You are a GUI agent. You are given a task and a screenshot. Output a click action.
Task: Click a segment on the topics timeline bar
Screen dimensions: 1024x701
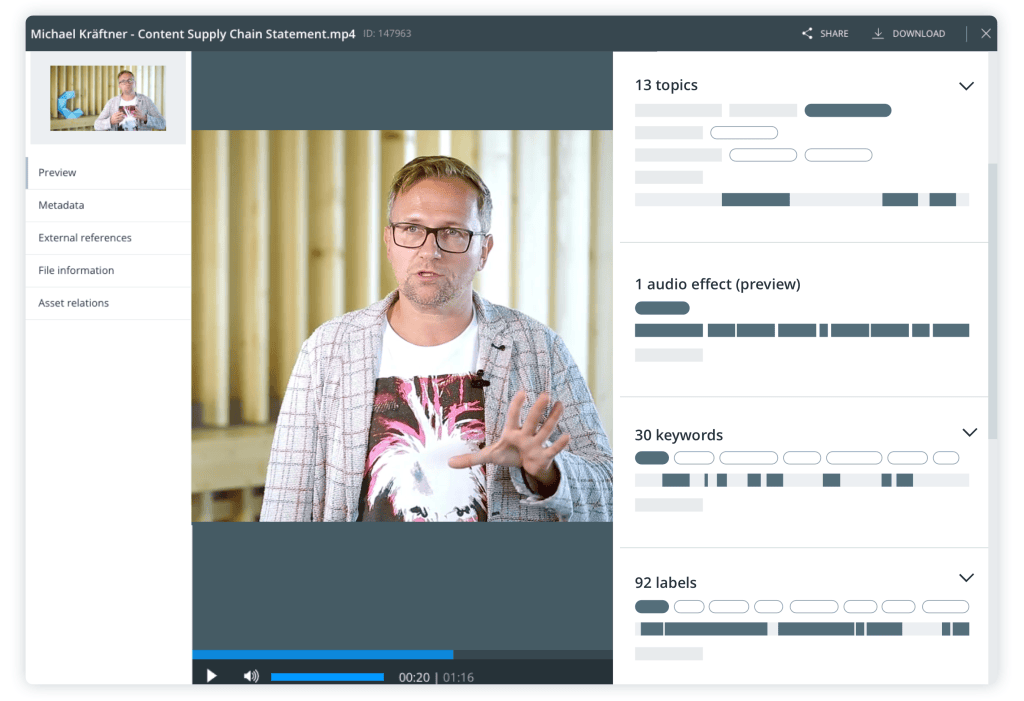(x=755, y=199)
